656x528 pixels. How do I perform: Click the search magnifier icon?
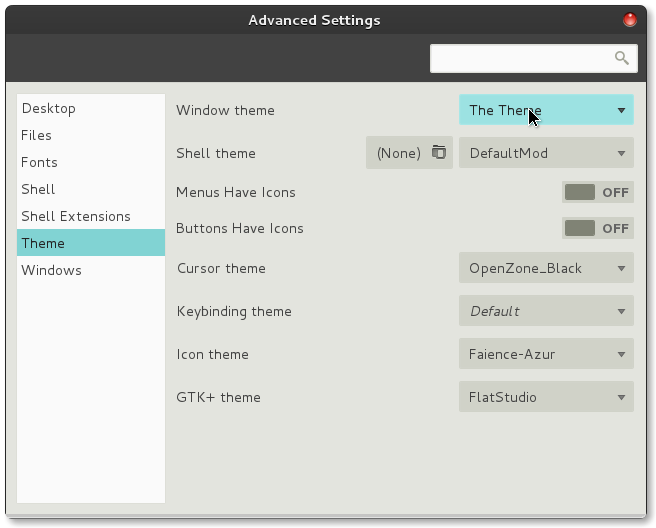(622, 58)
